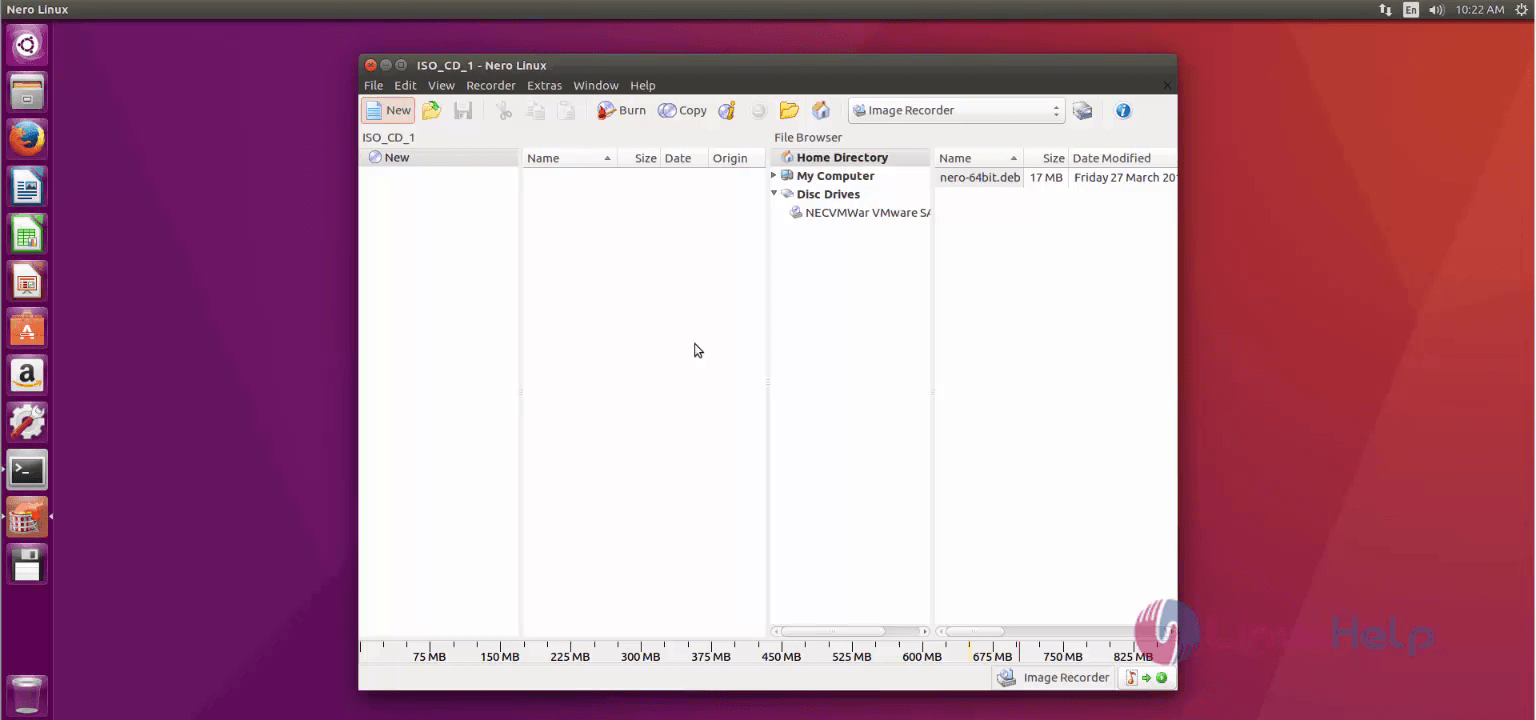Click the Copy documents icon next to scissors

pos(535,110)
